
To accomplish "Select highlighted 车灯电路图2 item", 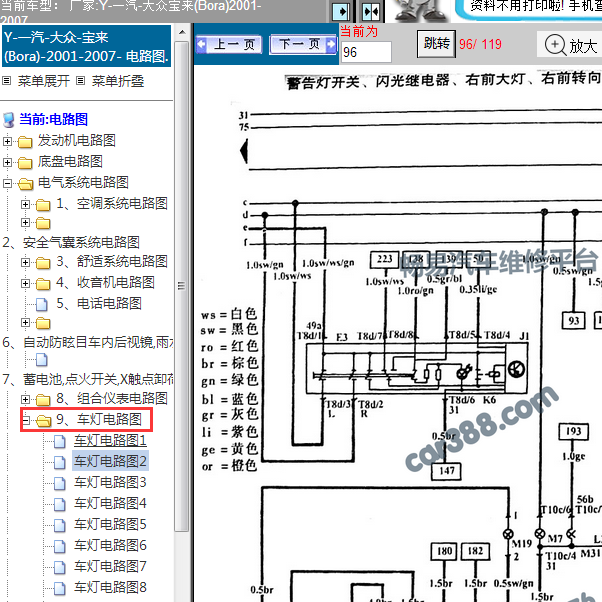I will (110, 461).
